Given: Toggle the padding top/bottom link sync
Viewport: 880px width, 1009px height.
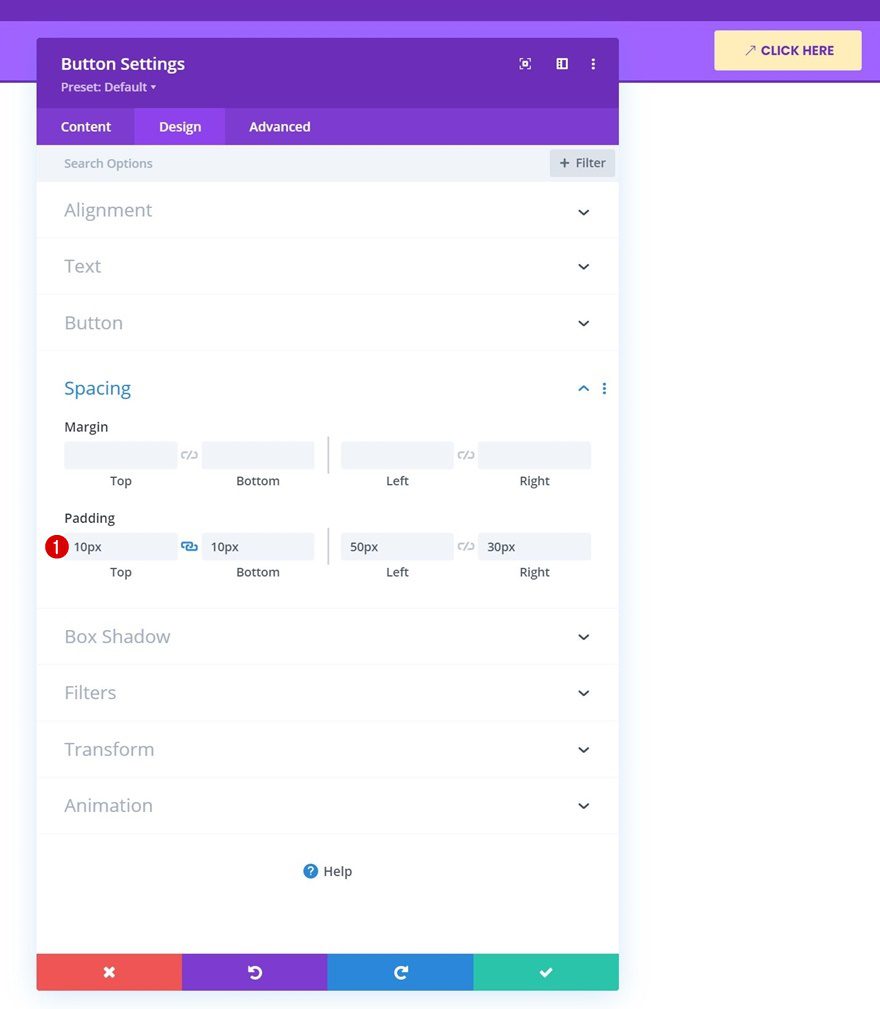Looking at the screenshot, I should coord(189,546).
